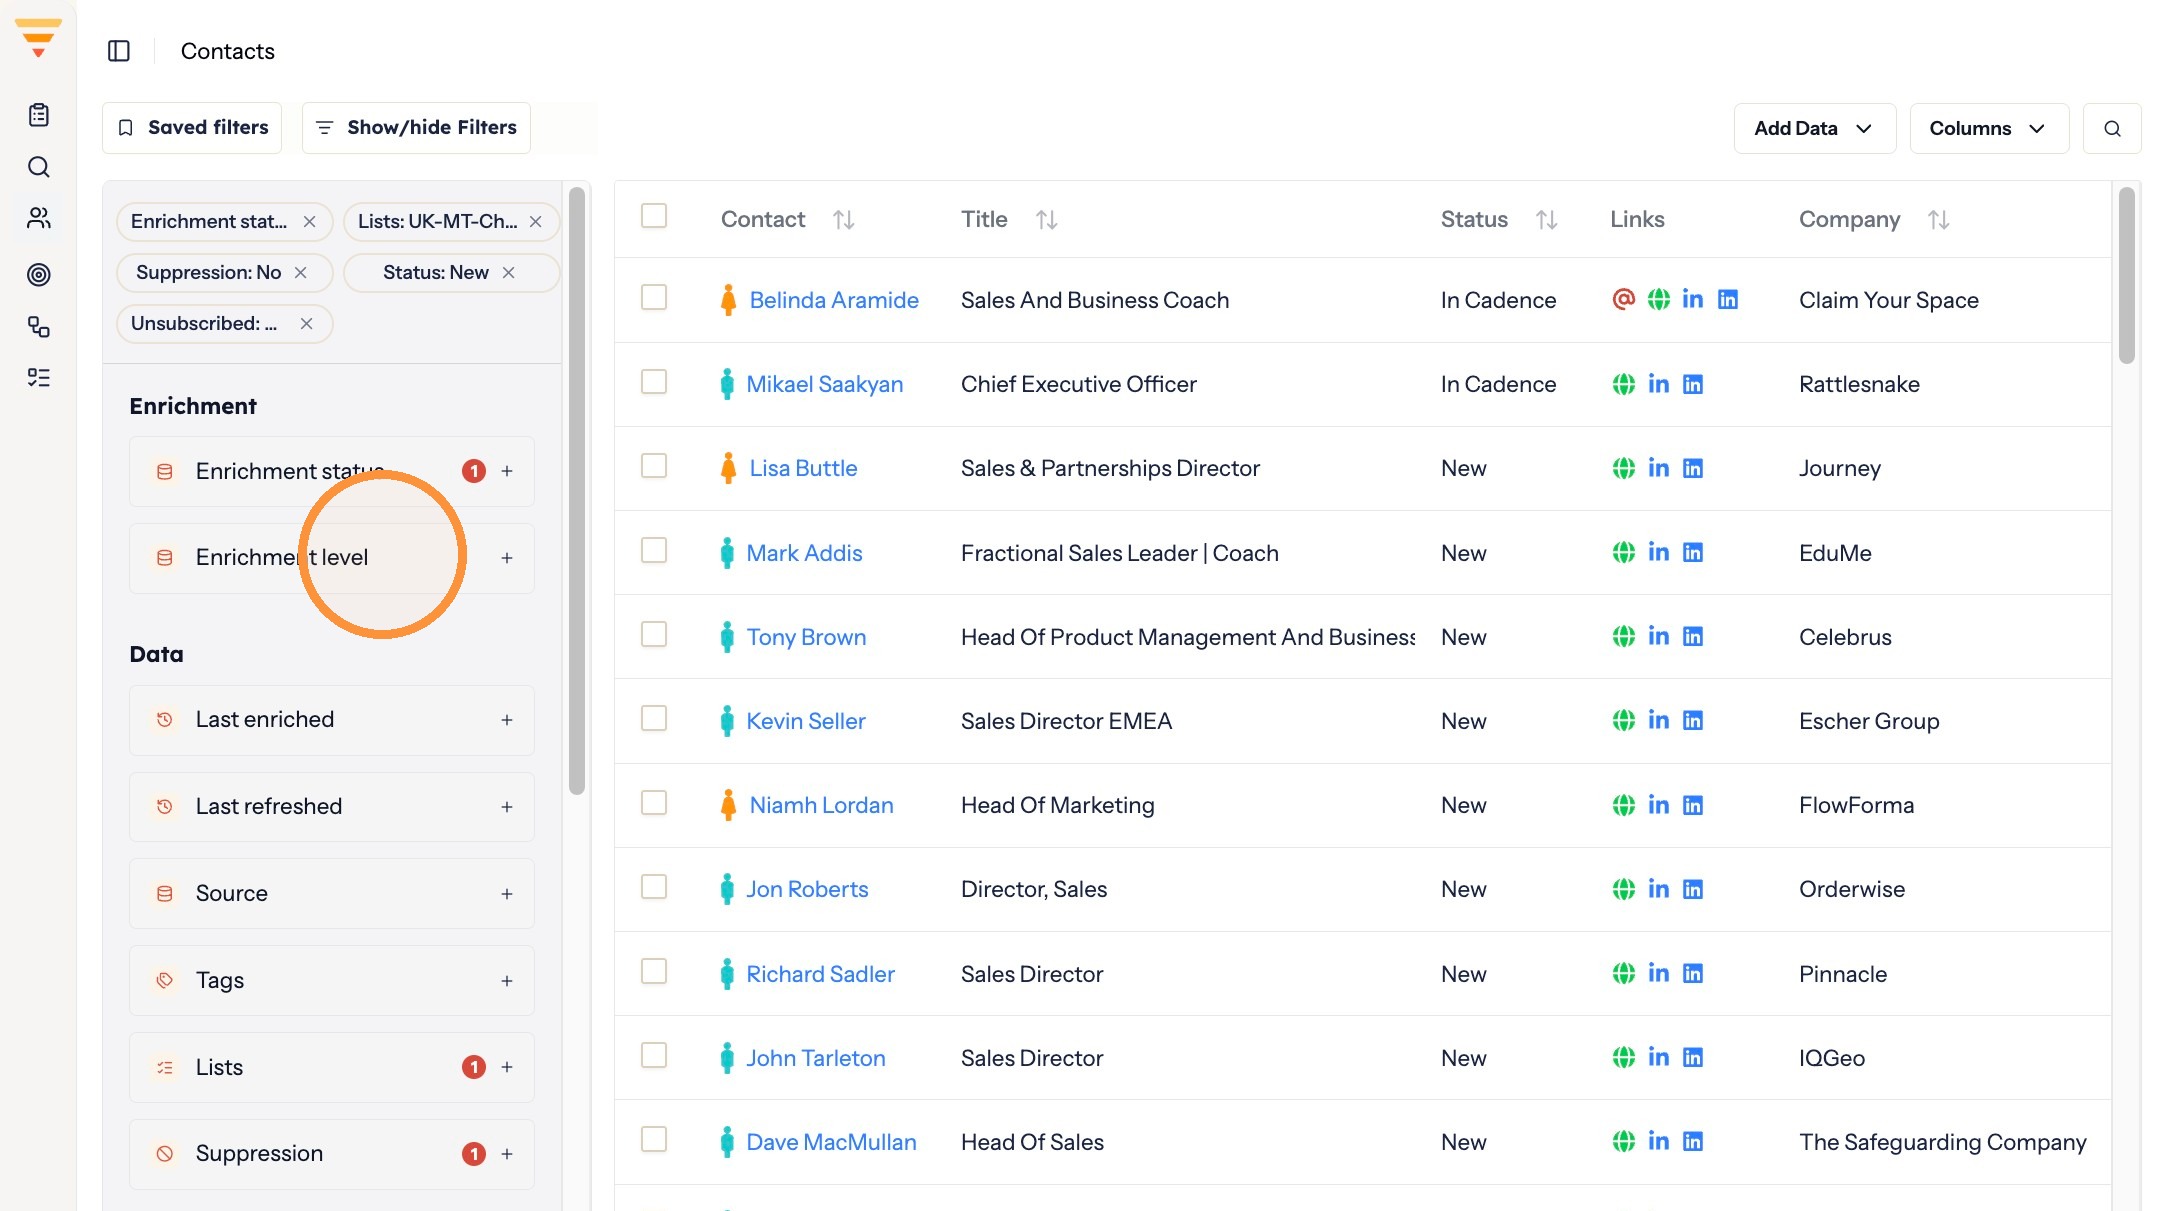Tick the select-all checkbox in table header
This screenshot has width=2168, height=1211.
(x=654, y=216)
